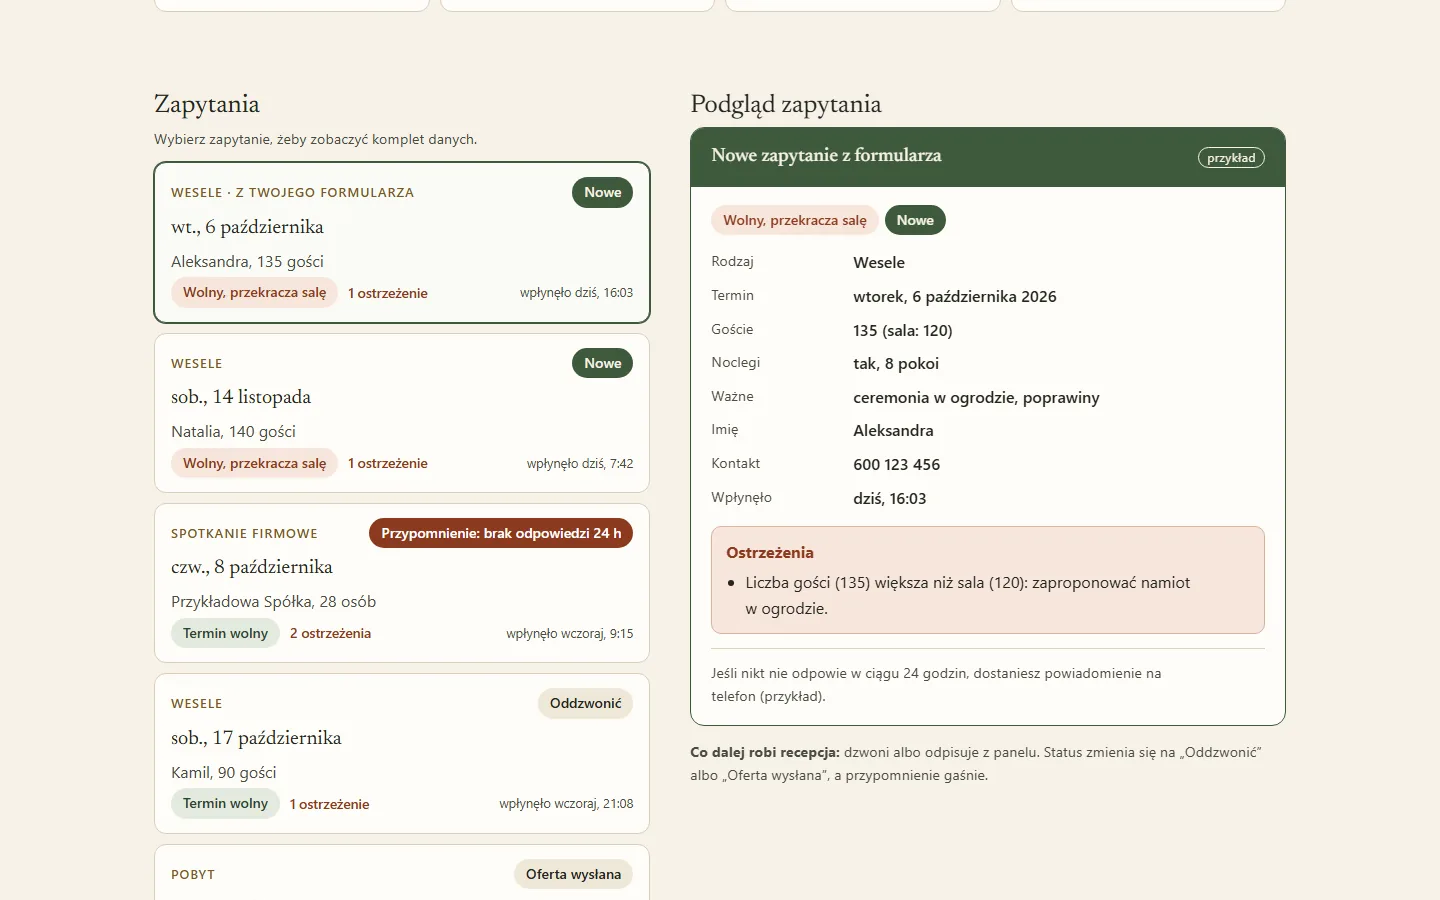Click the "Zapytania" section heading
Image resolution: width=1440 pixels, height=900 pixels.
tap(207, 104)
